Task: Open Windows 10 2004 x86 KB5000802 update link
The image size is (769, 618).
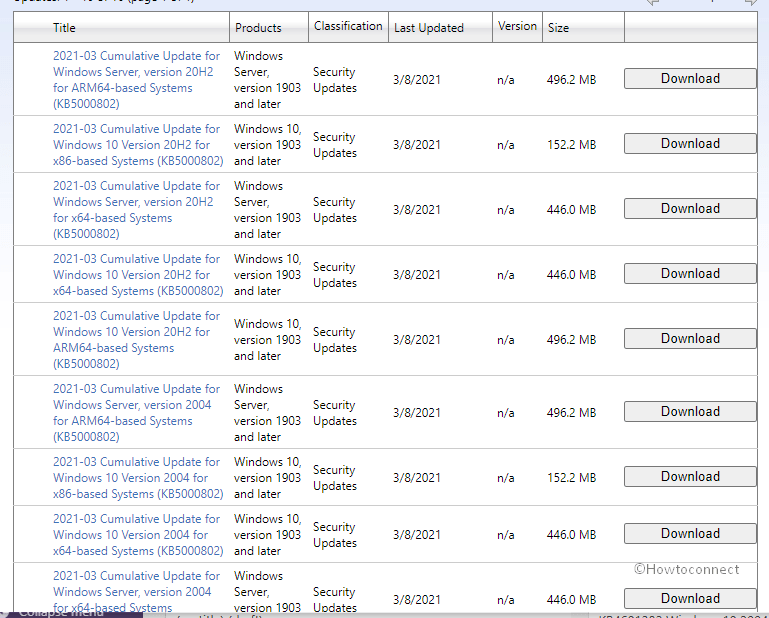Action: tap(138, 478)
